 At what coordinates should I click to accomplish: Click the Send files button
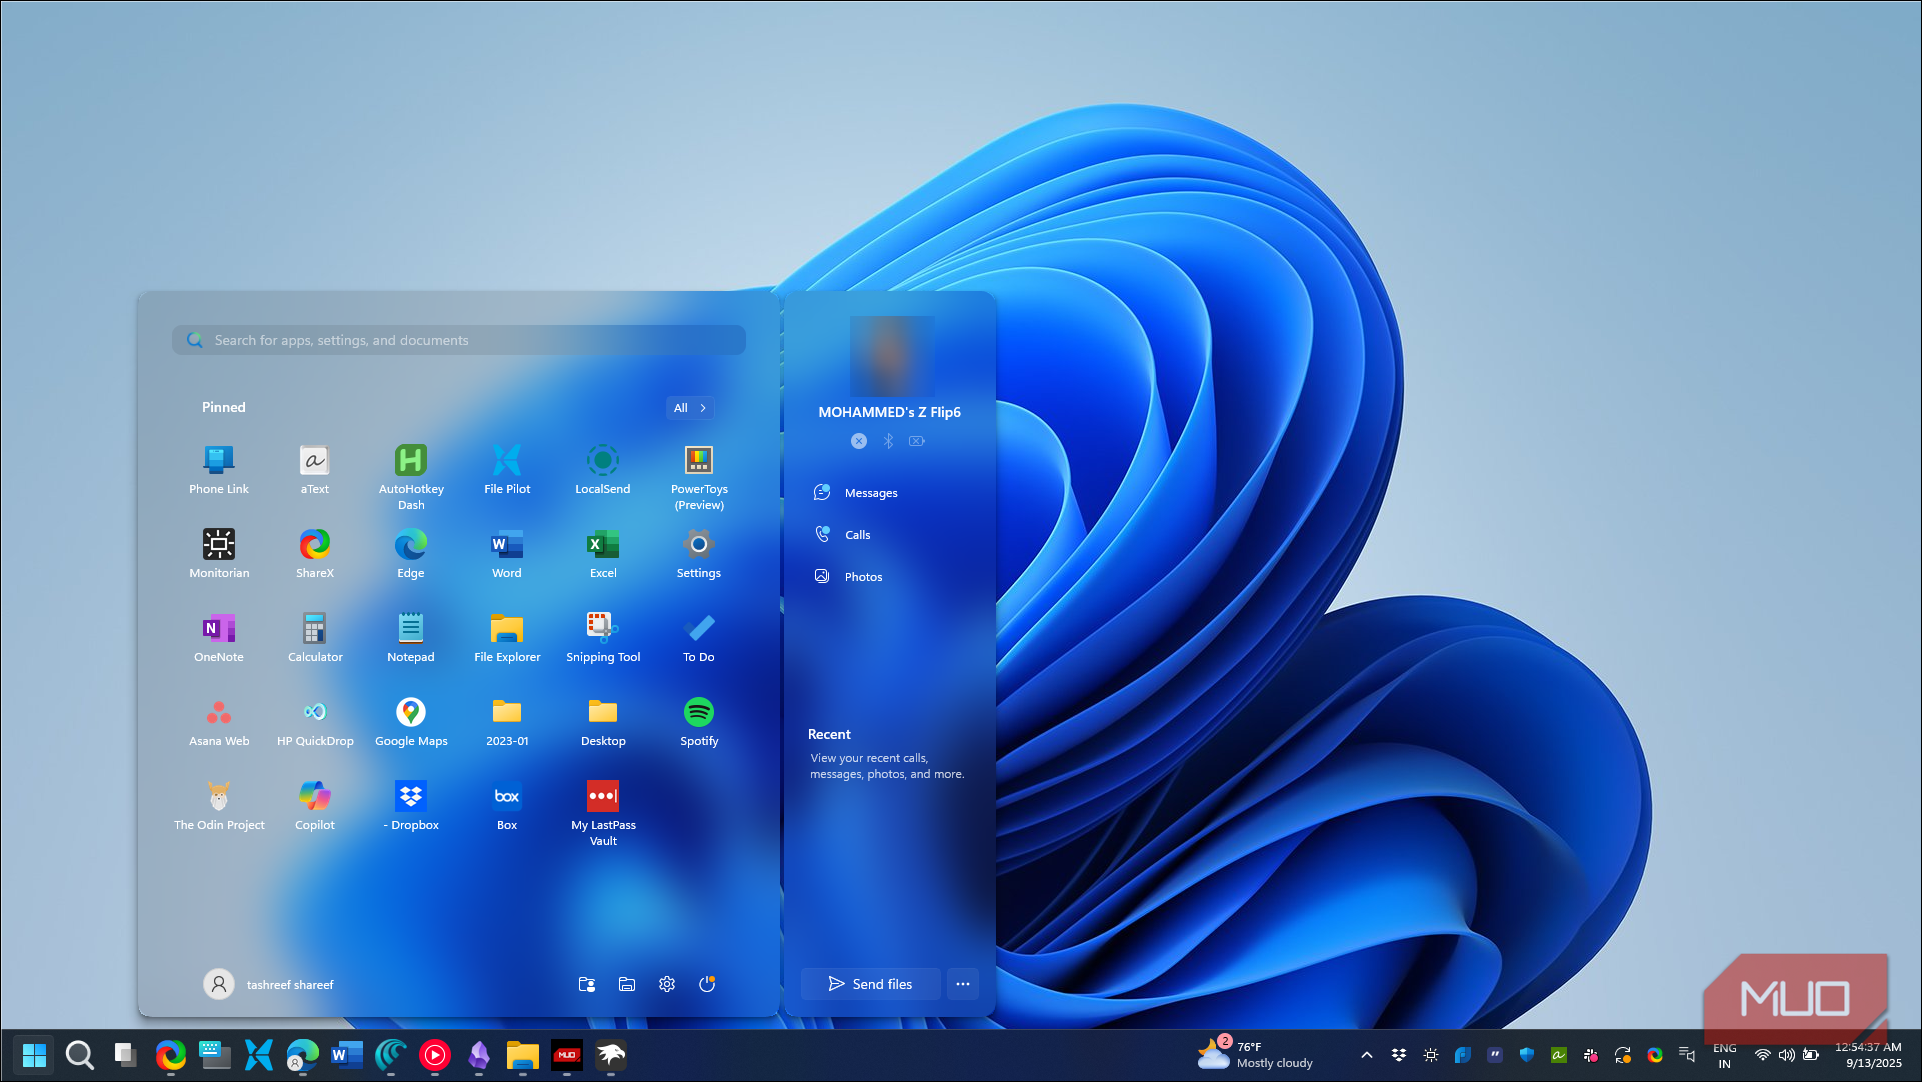[x=871, y=984]
